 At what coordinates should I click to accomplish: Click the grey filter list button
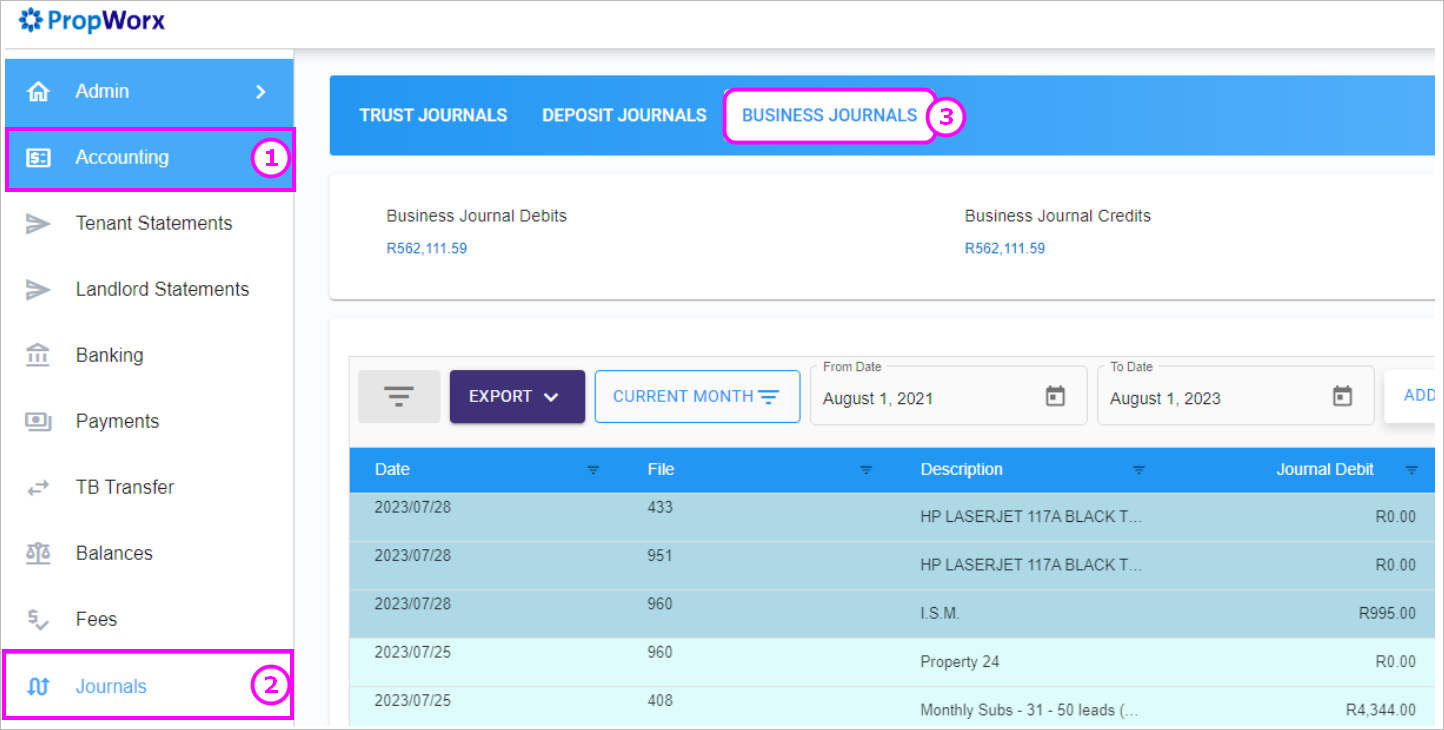pos(399,397)
